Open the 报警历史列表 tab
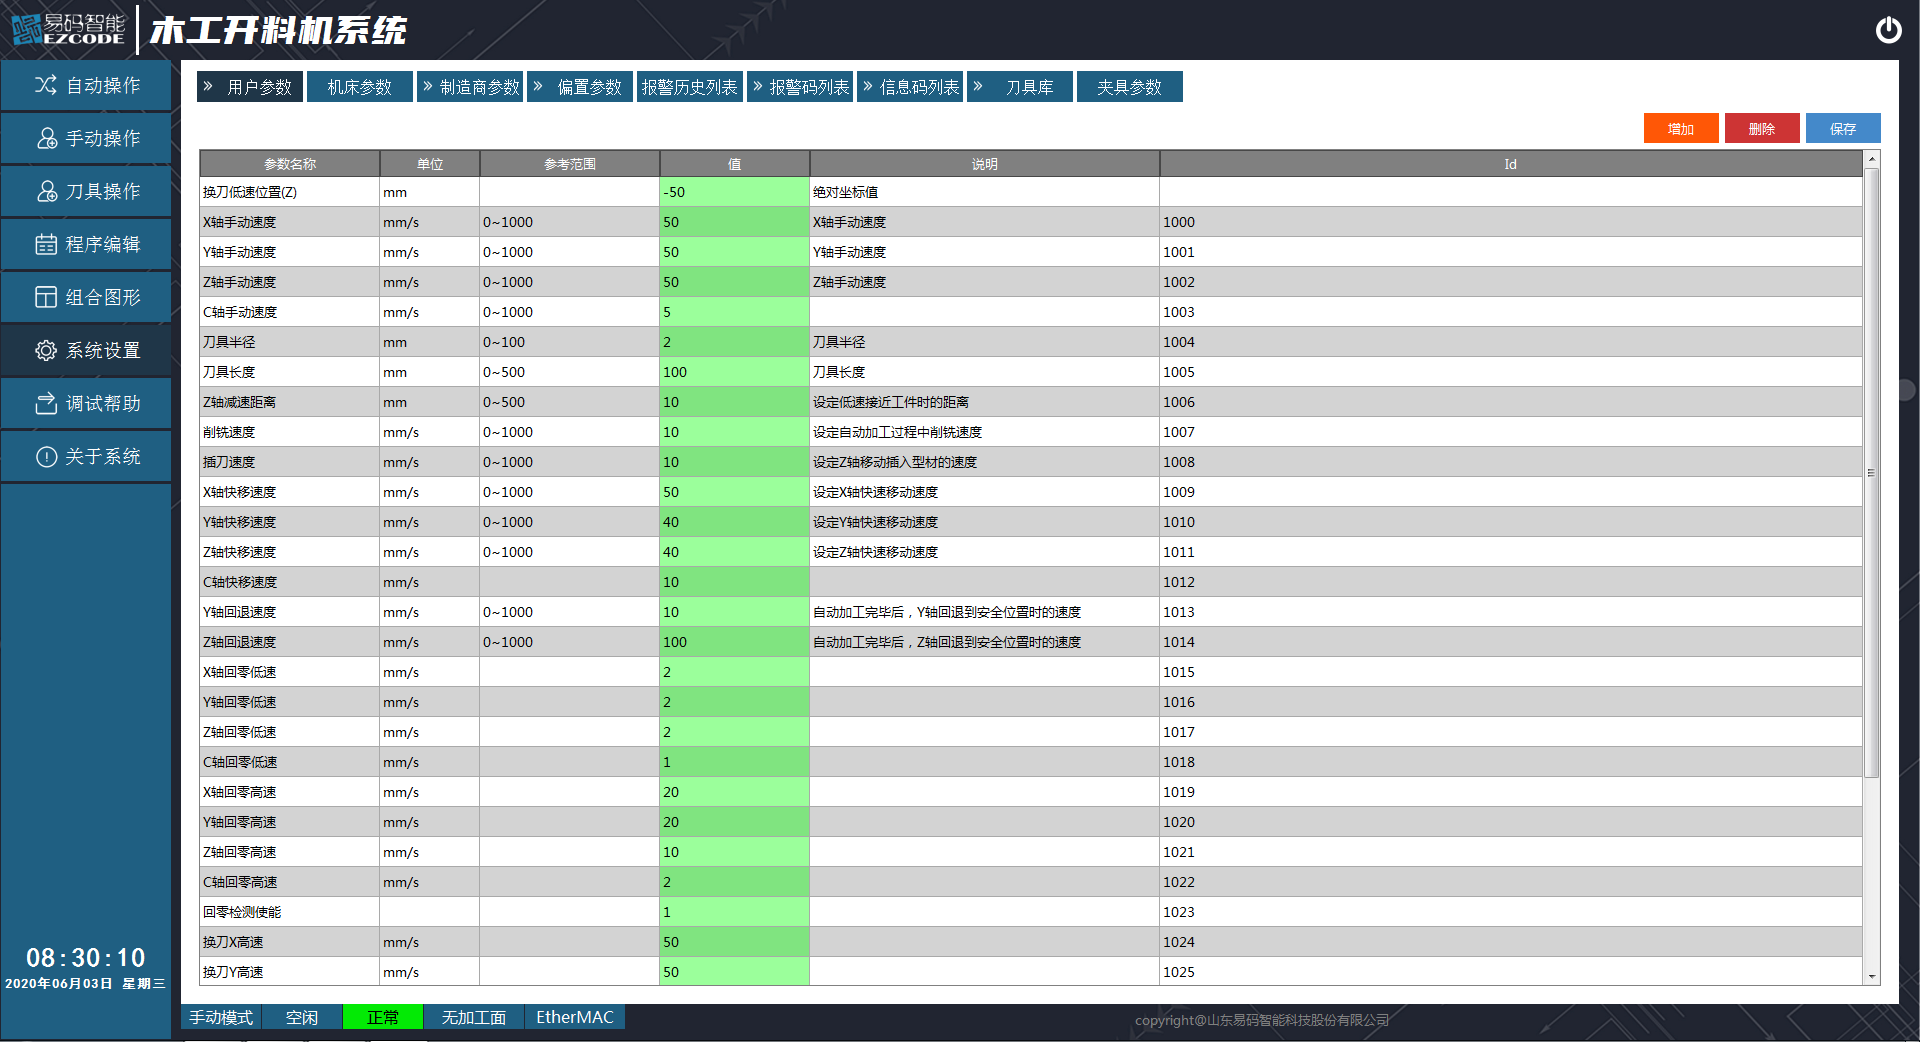Image resolution: width=1920 pixels, height=1042 pixels. [x=689, y=87]
